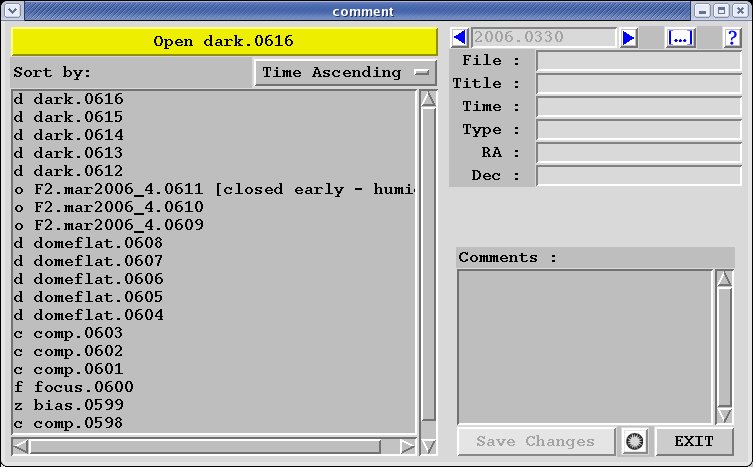Click the round indicator beside Save Changes
This screenshot has width=753, height=467.
tap(634, 441)
